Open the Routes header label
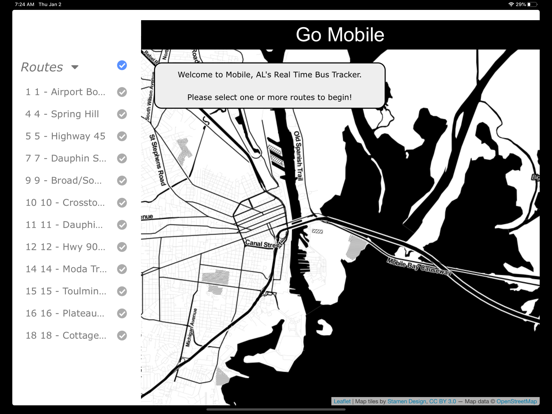This screenshot has width=552, height=414. tap(42, 67)
